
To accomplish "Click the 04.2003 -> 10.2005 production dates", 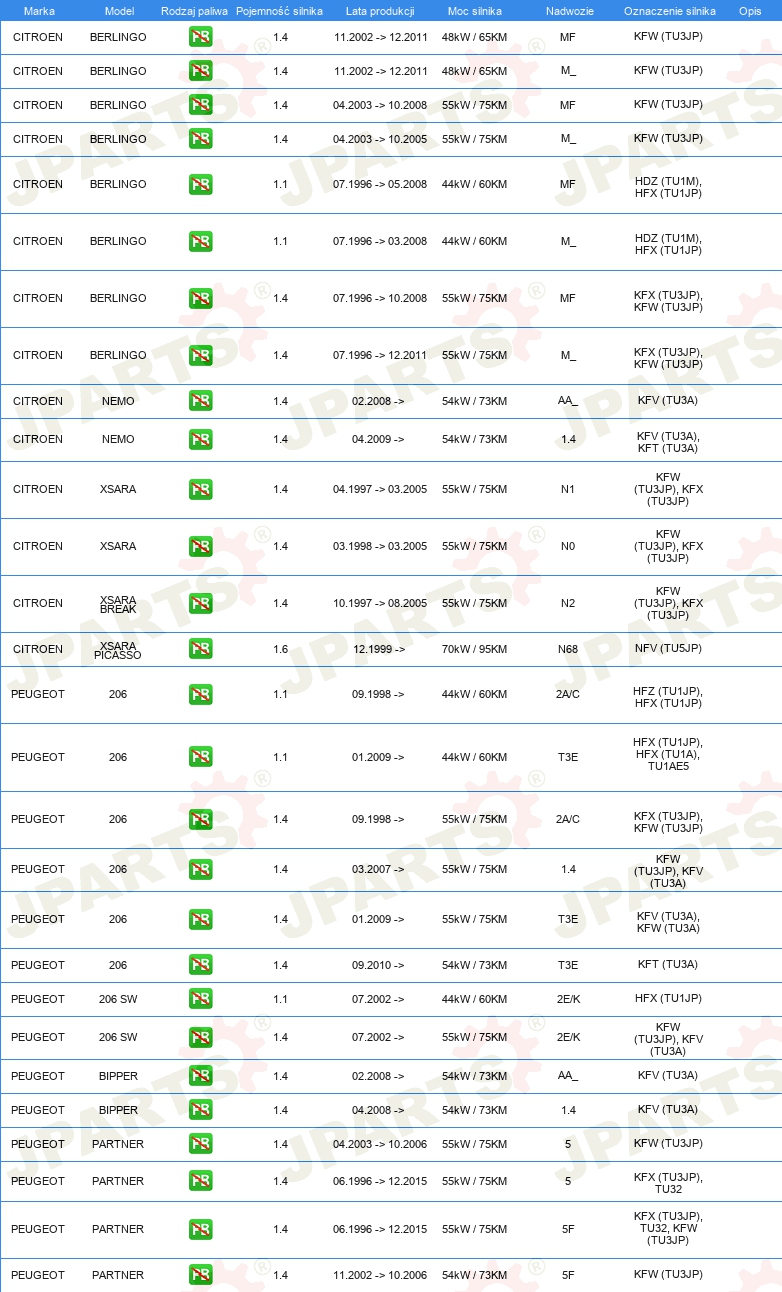I will [380, 139].
